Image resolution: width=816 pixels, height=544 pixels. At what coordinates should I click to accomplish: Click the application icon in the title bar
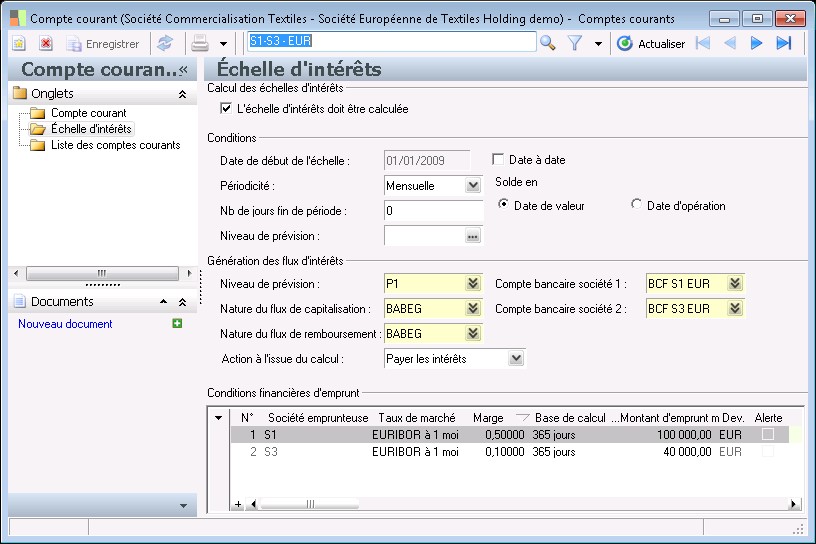pyautogui.click(x=18, y=18)
